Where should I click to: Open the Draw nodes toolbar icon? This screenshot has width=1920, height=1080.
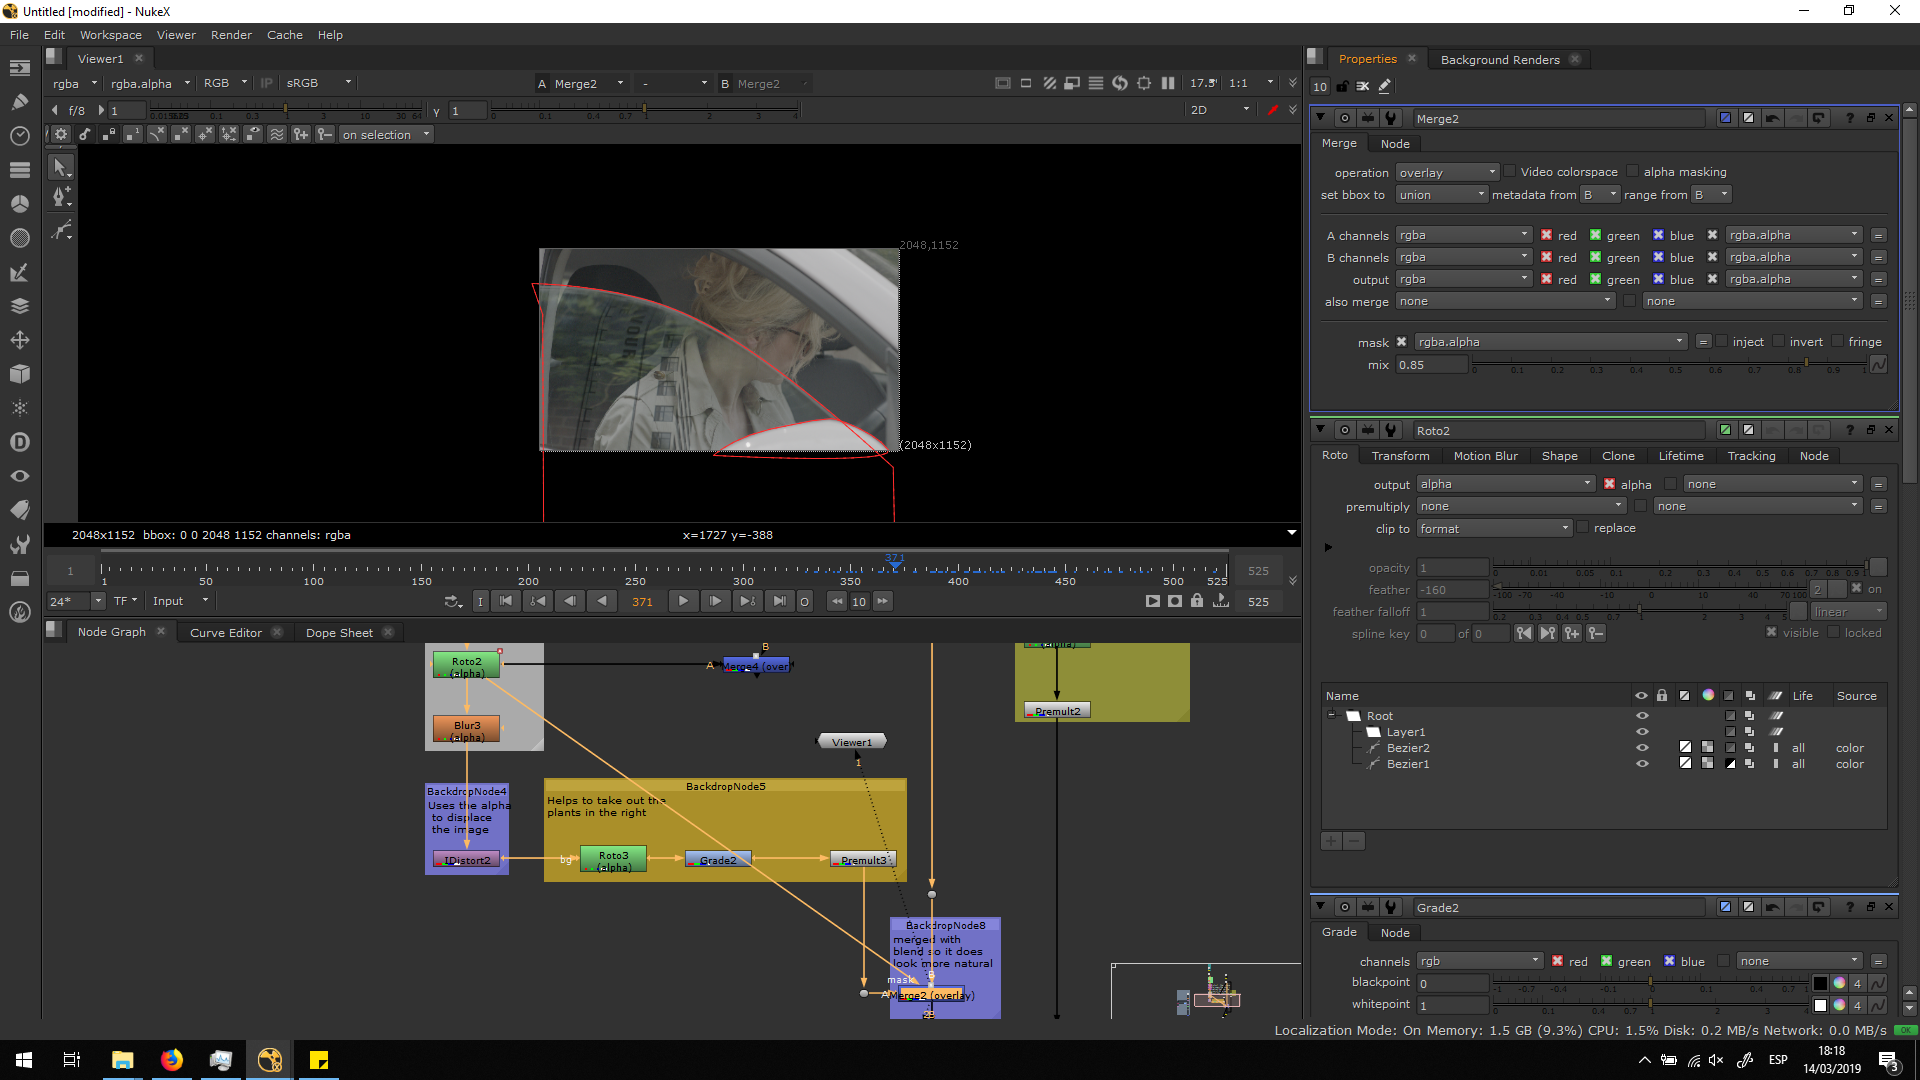click(19, 101)
